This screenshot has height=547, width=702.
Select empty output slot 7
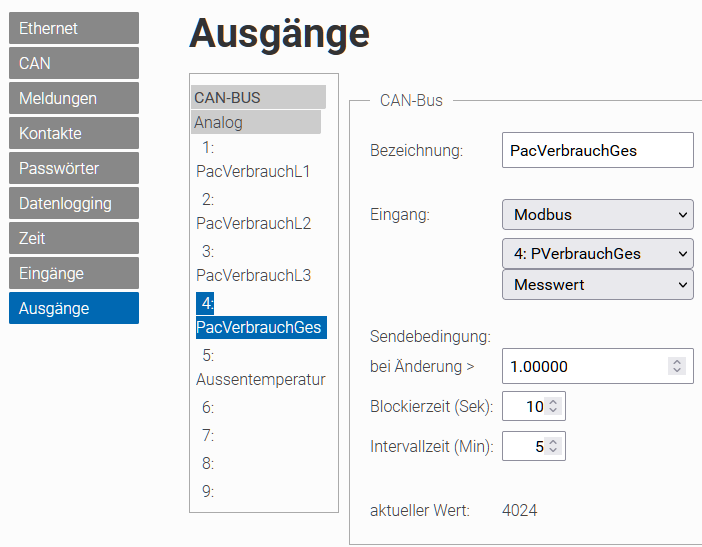pyautogui.click(x=208, y=435)
